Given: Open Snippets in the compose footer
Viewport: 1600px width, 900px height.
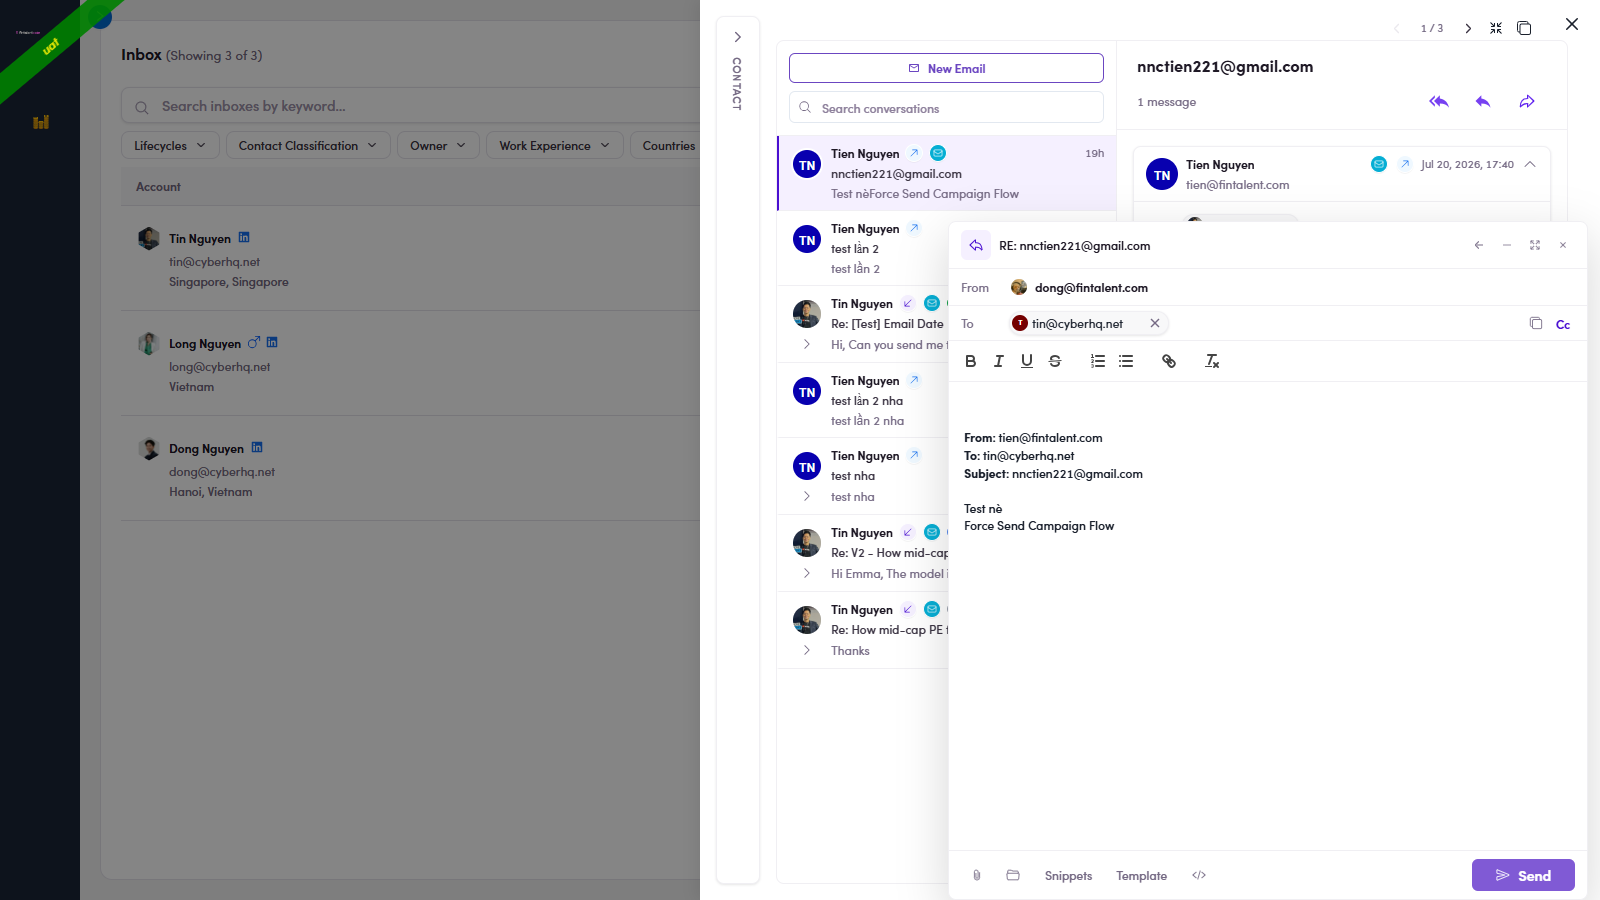Looking at the screenshot, I should coord(1068,875).
